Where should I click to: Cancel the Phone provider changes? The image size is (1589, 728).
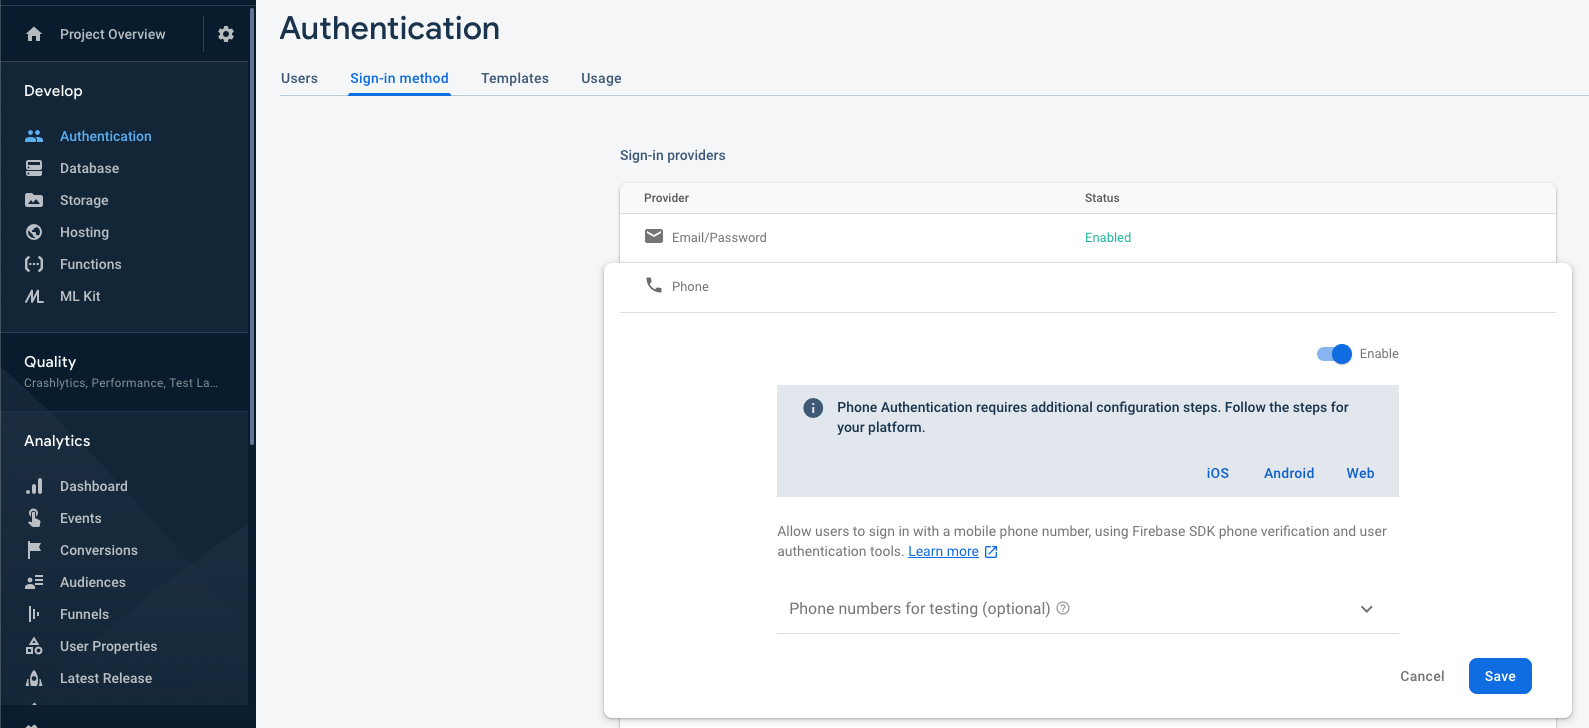coord(1421,676)
